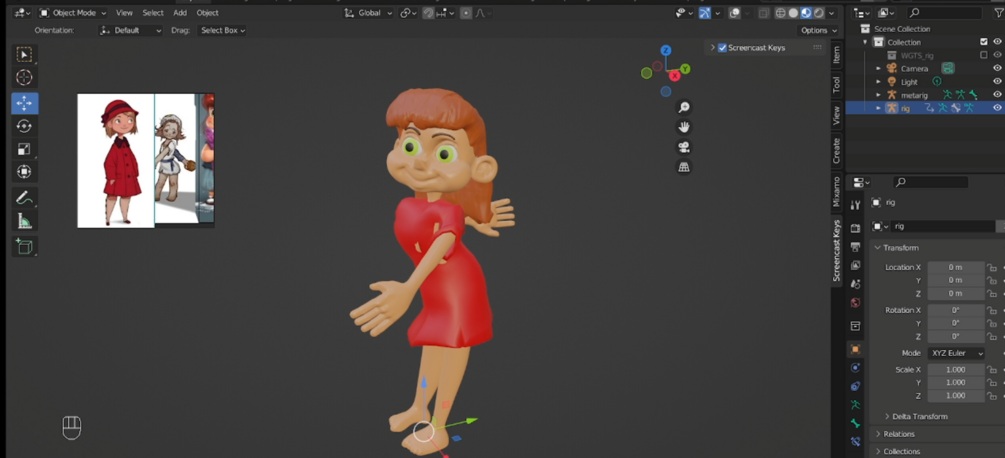The image size is (1005, 458).
Task: Toggle show gizmo button in header
Action: click(x=705, y=13)
